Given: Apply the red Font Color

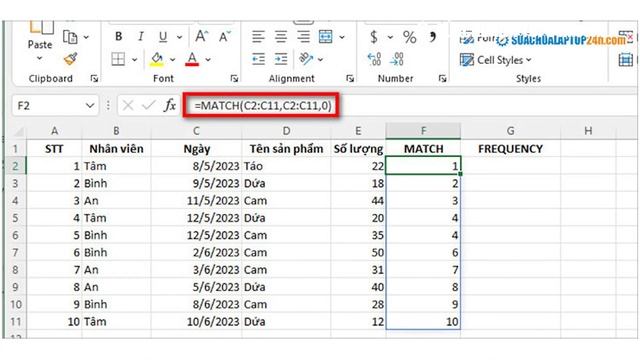Looking at the screenshot, I should (x=192, y=60).
